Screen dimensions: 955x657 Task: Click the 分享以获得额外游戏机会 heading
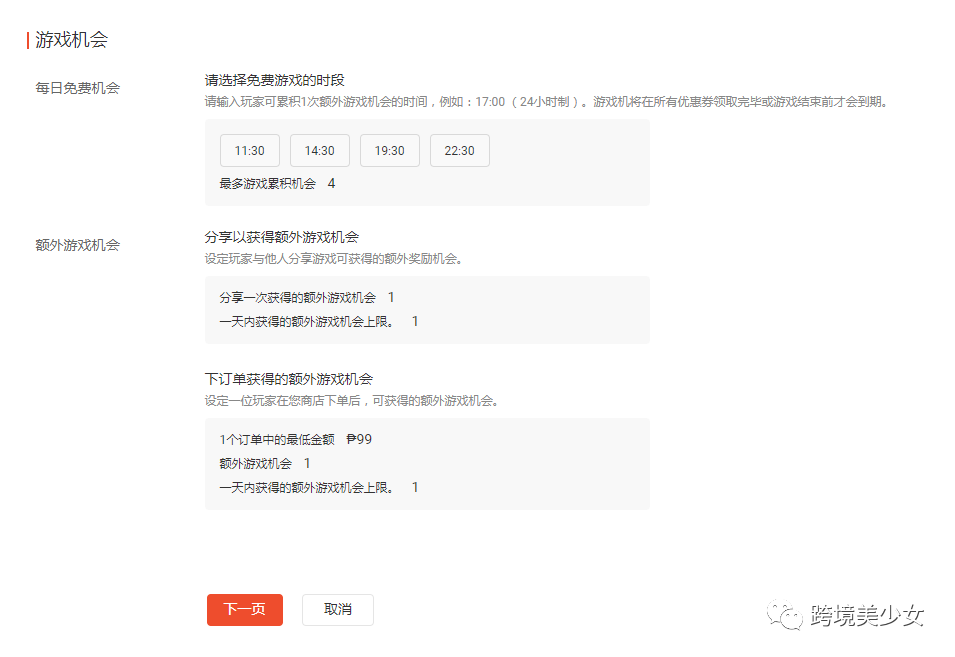[281, 237]
